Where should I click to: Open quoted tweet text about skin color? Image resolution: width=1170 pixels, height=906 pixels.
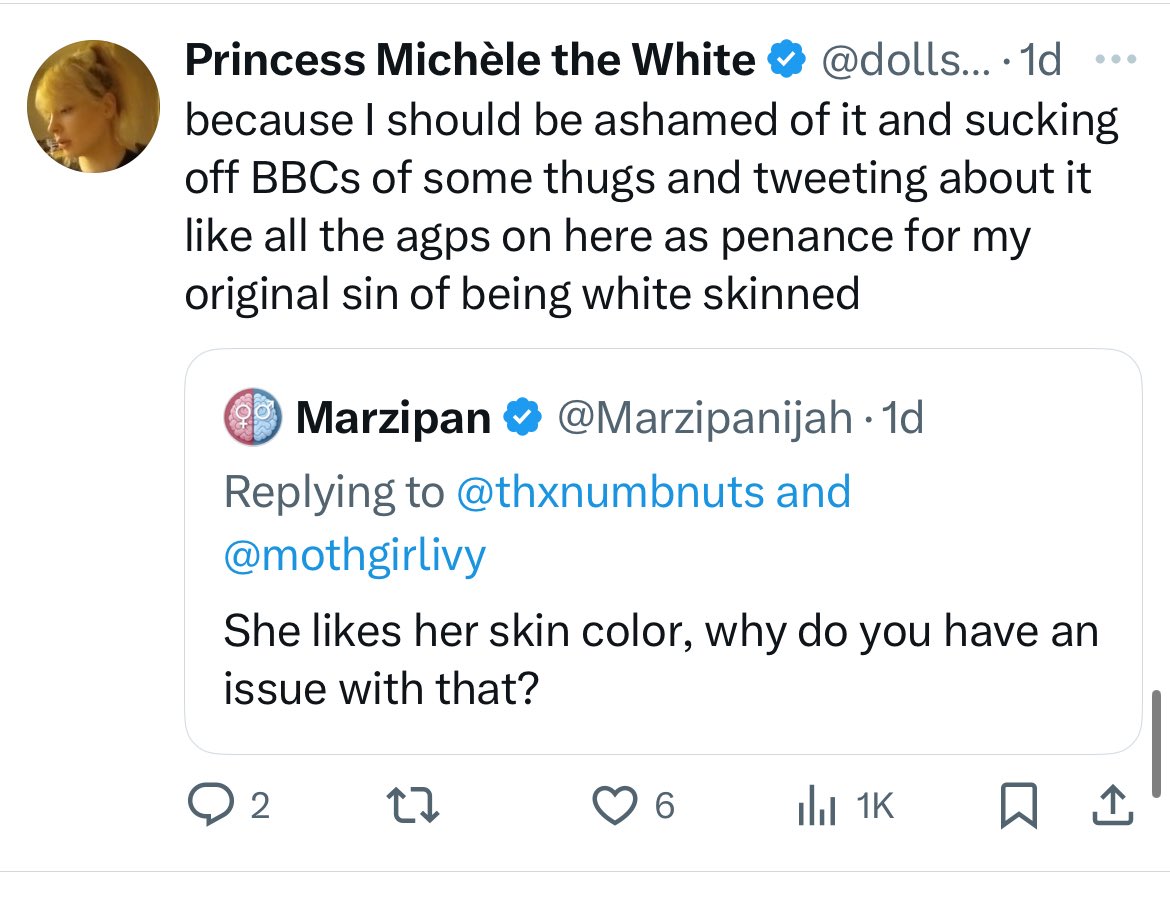pos(660,660)
